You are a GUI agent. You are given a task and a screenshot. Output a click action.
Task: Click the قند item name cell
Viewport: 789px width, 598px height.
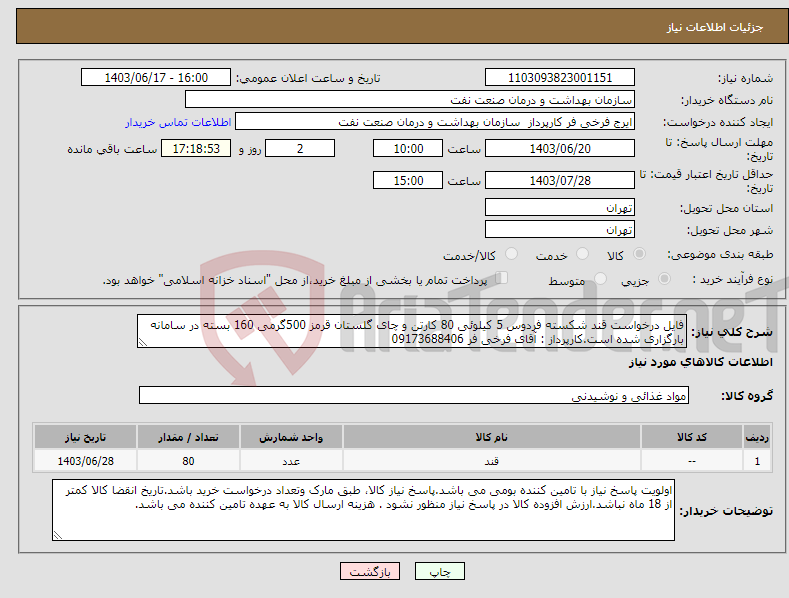pyautogui.click(x=491, y=461)
